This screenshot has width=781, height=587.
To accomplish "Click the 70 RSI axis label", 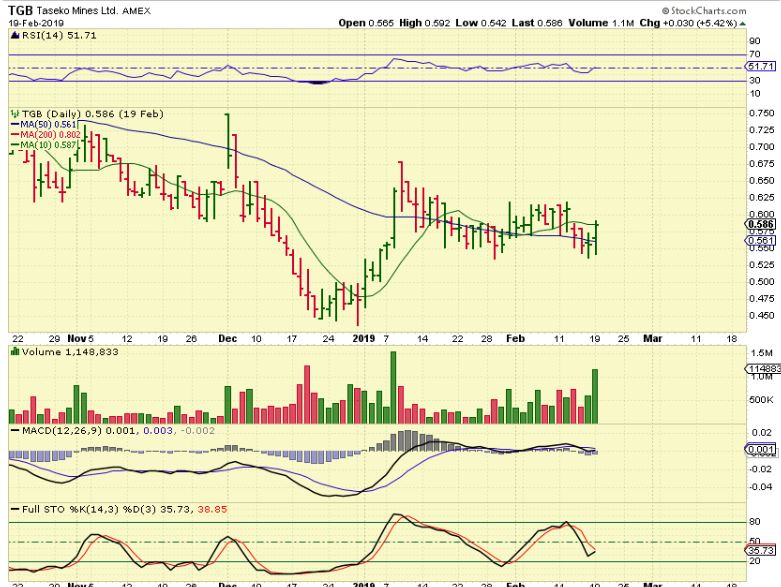I will [755, 54].
